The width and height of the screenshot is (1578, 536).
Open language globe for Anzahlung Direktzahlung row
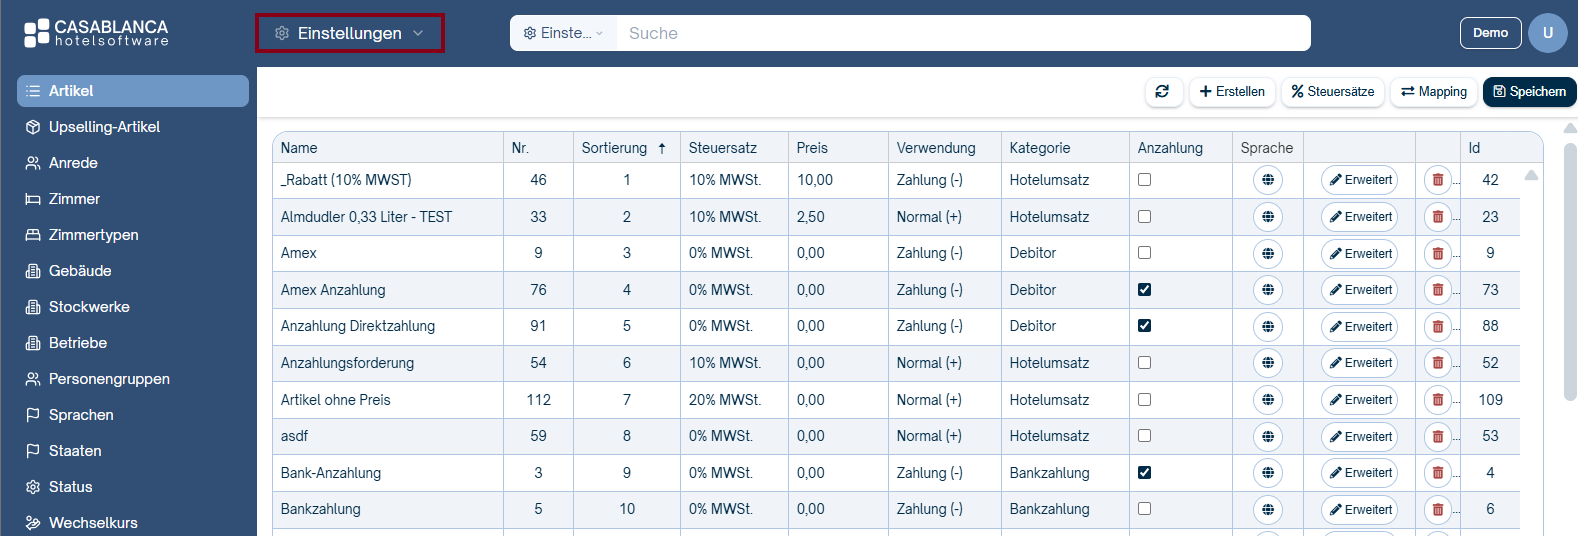coord(1267,326)
